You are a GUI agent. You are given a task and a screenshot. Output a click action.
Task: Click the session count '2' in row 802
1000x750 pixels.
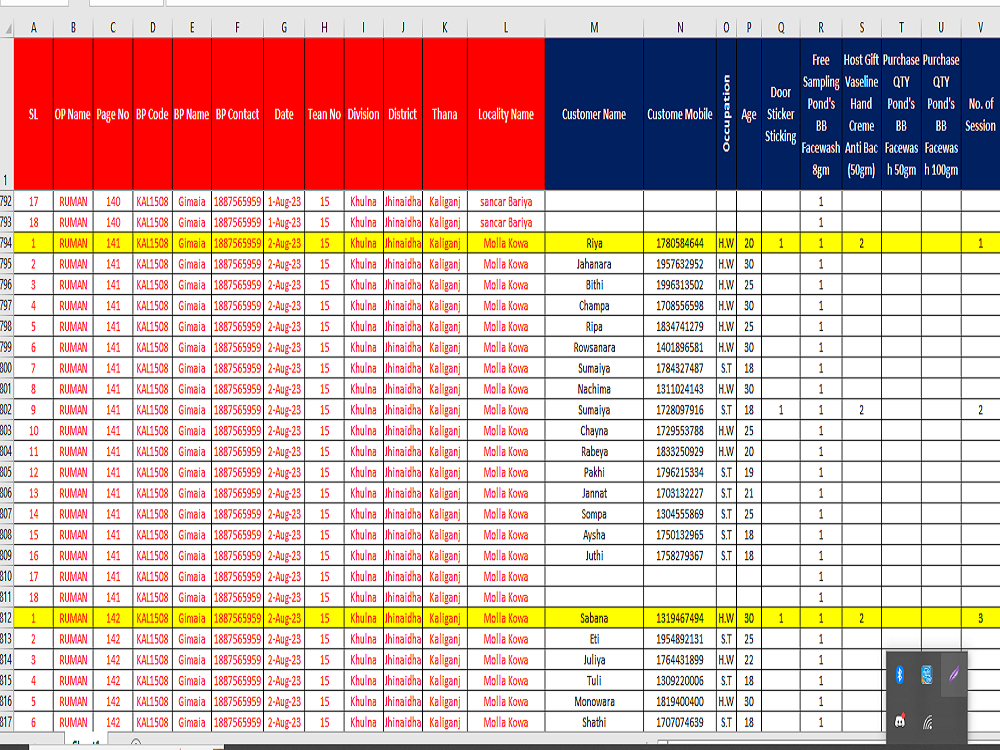coord(980,410)
